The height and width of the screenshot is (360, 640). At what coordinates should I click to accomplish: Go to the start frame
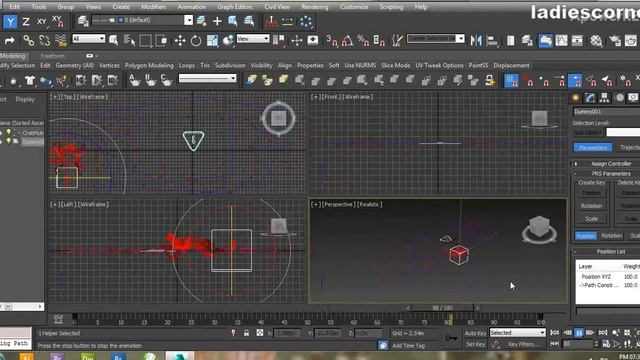[554, 333]
